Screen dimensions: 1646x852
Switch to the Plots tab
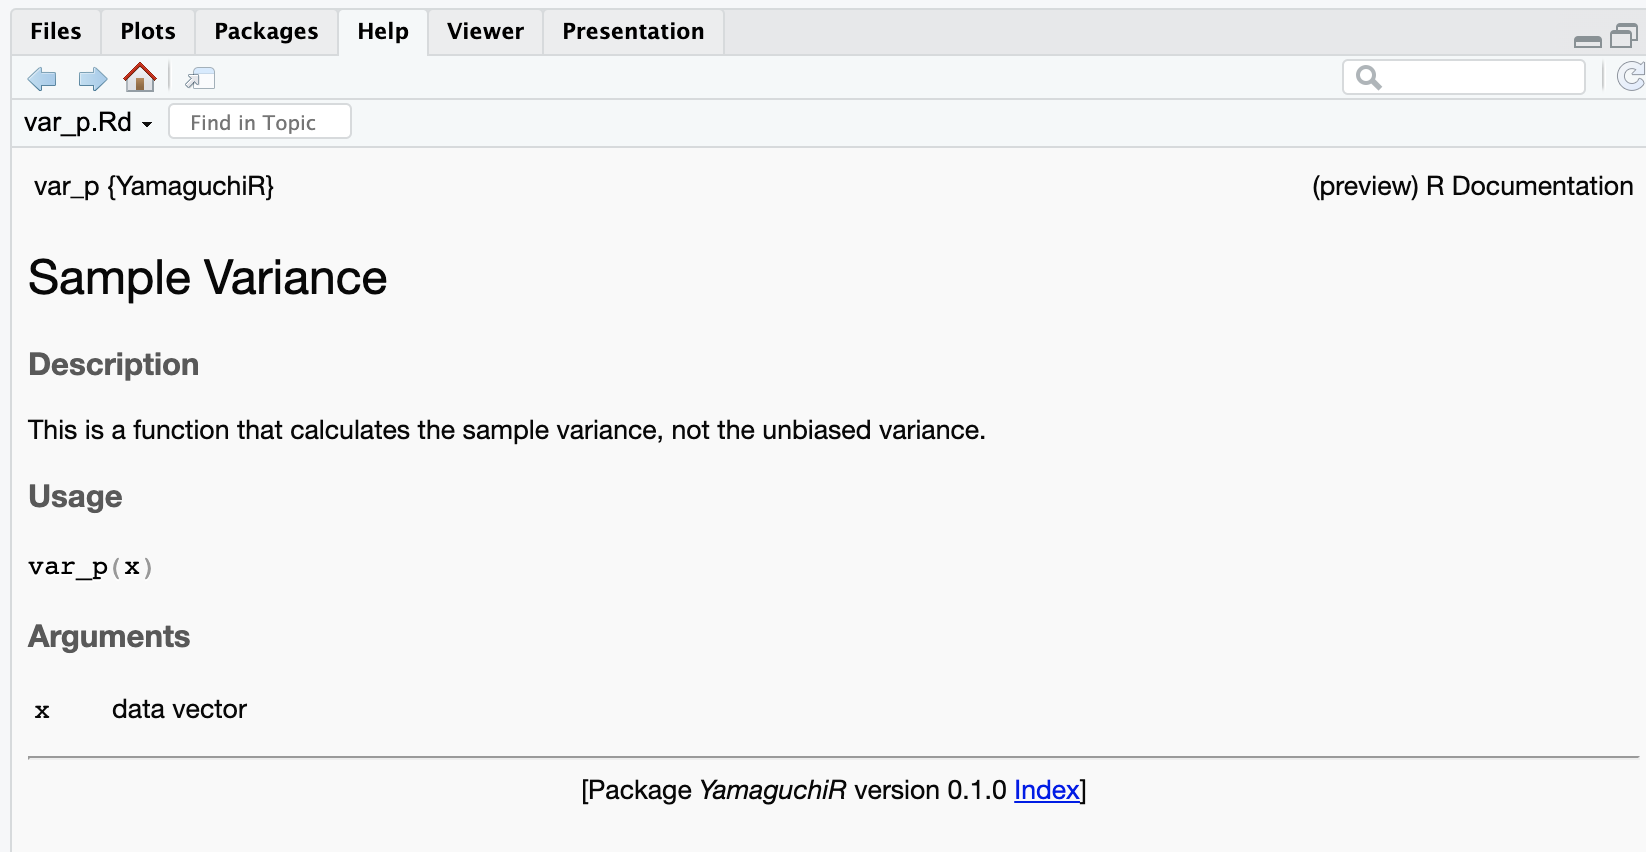pos(148,32)
